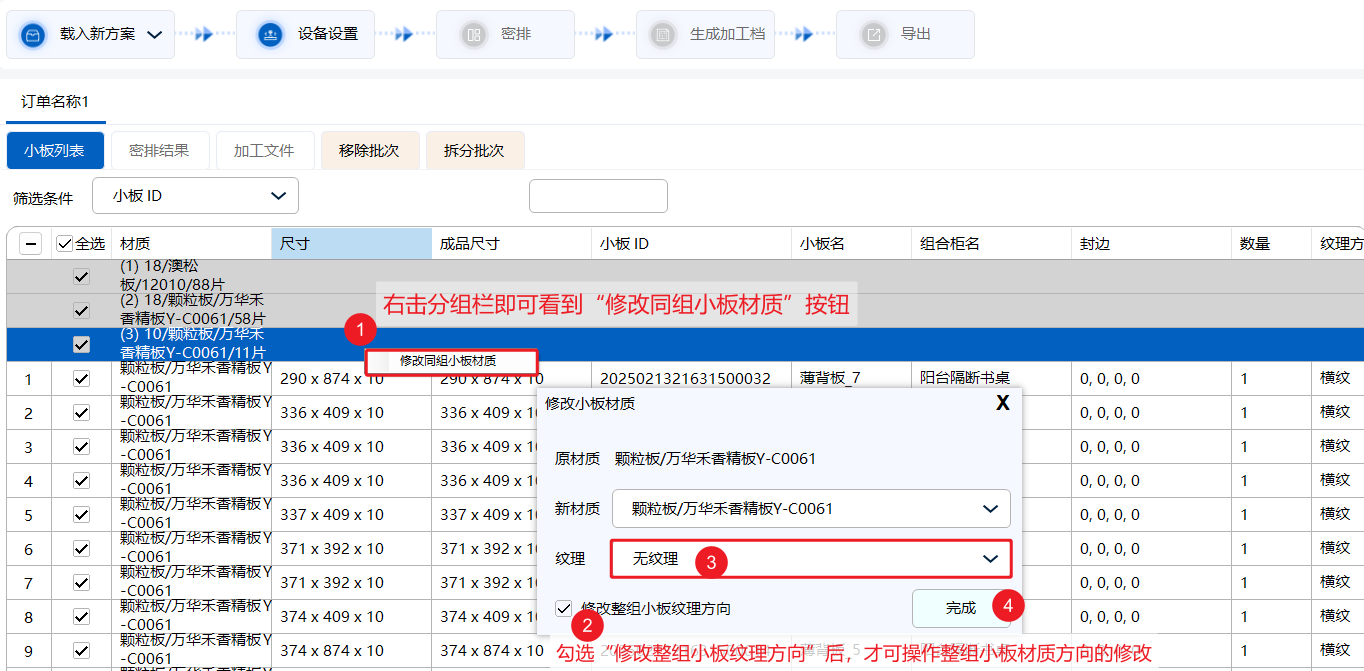Click the 密排 step icon
Viewport: 1364px width, 671px height.
[x=473, y=35]
